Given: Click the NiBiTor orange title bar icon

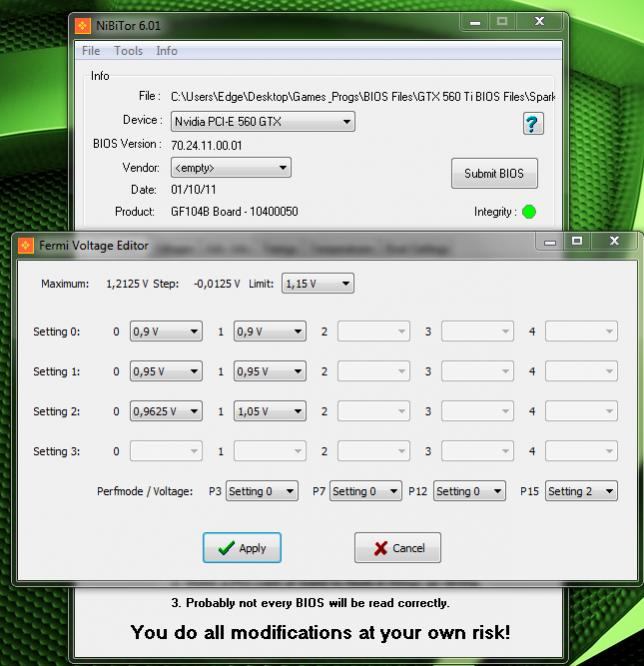Looking at the screenshot, I should pyautogui.click(x=82, y=25).
